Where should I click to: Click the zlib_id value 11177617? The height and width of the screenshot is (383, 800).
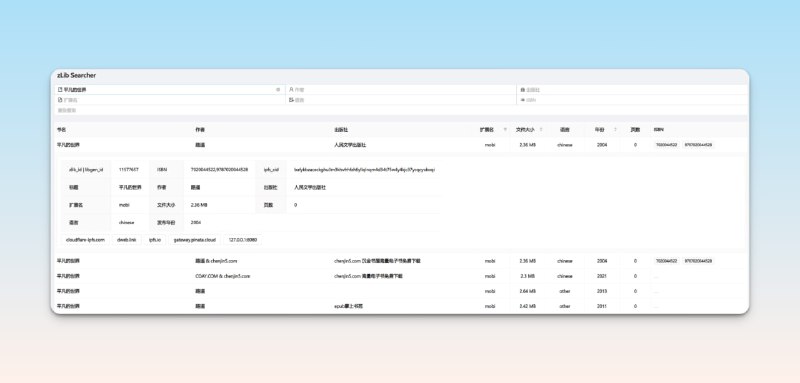point(128,169)
